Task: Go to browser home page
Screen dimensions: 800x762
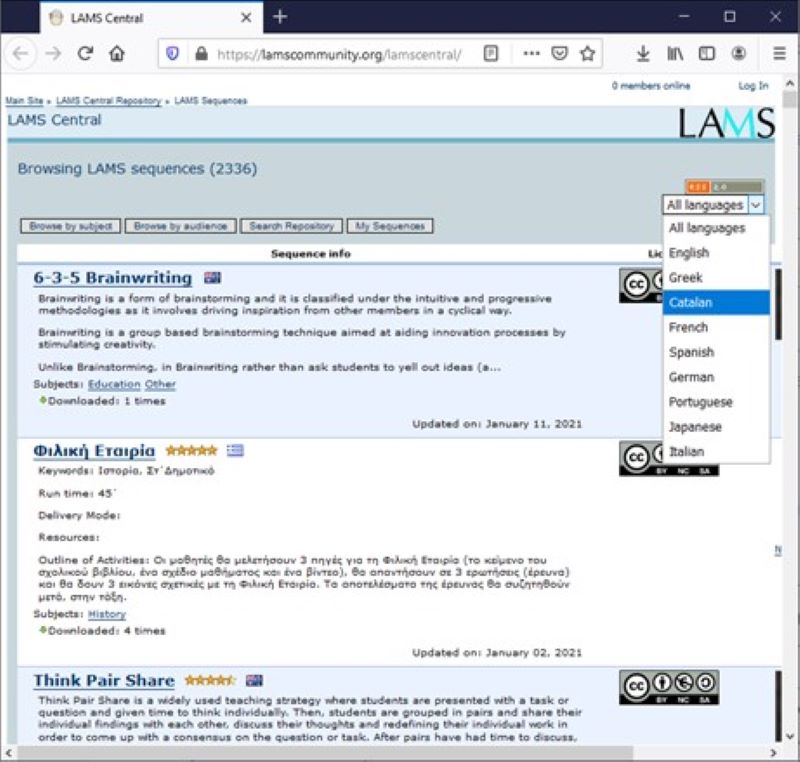Action: (x=117, y=54)
